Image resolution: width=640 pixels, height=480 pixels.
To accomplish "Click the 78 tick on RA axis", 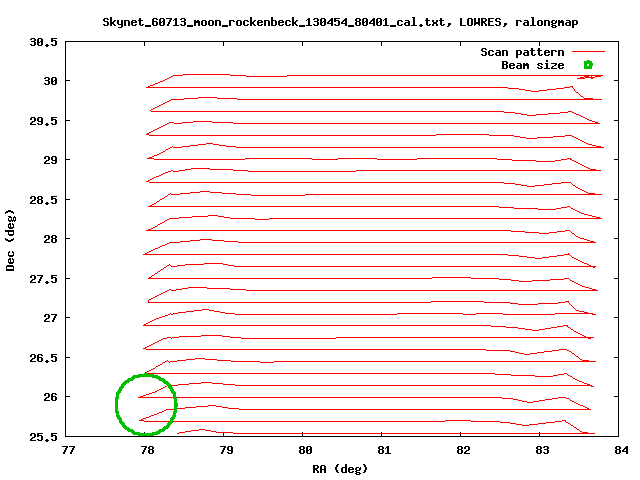I will pos(147,450).
